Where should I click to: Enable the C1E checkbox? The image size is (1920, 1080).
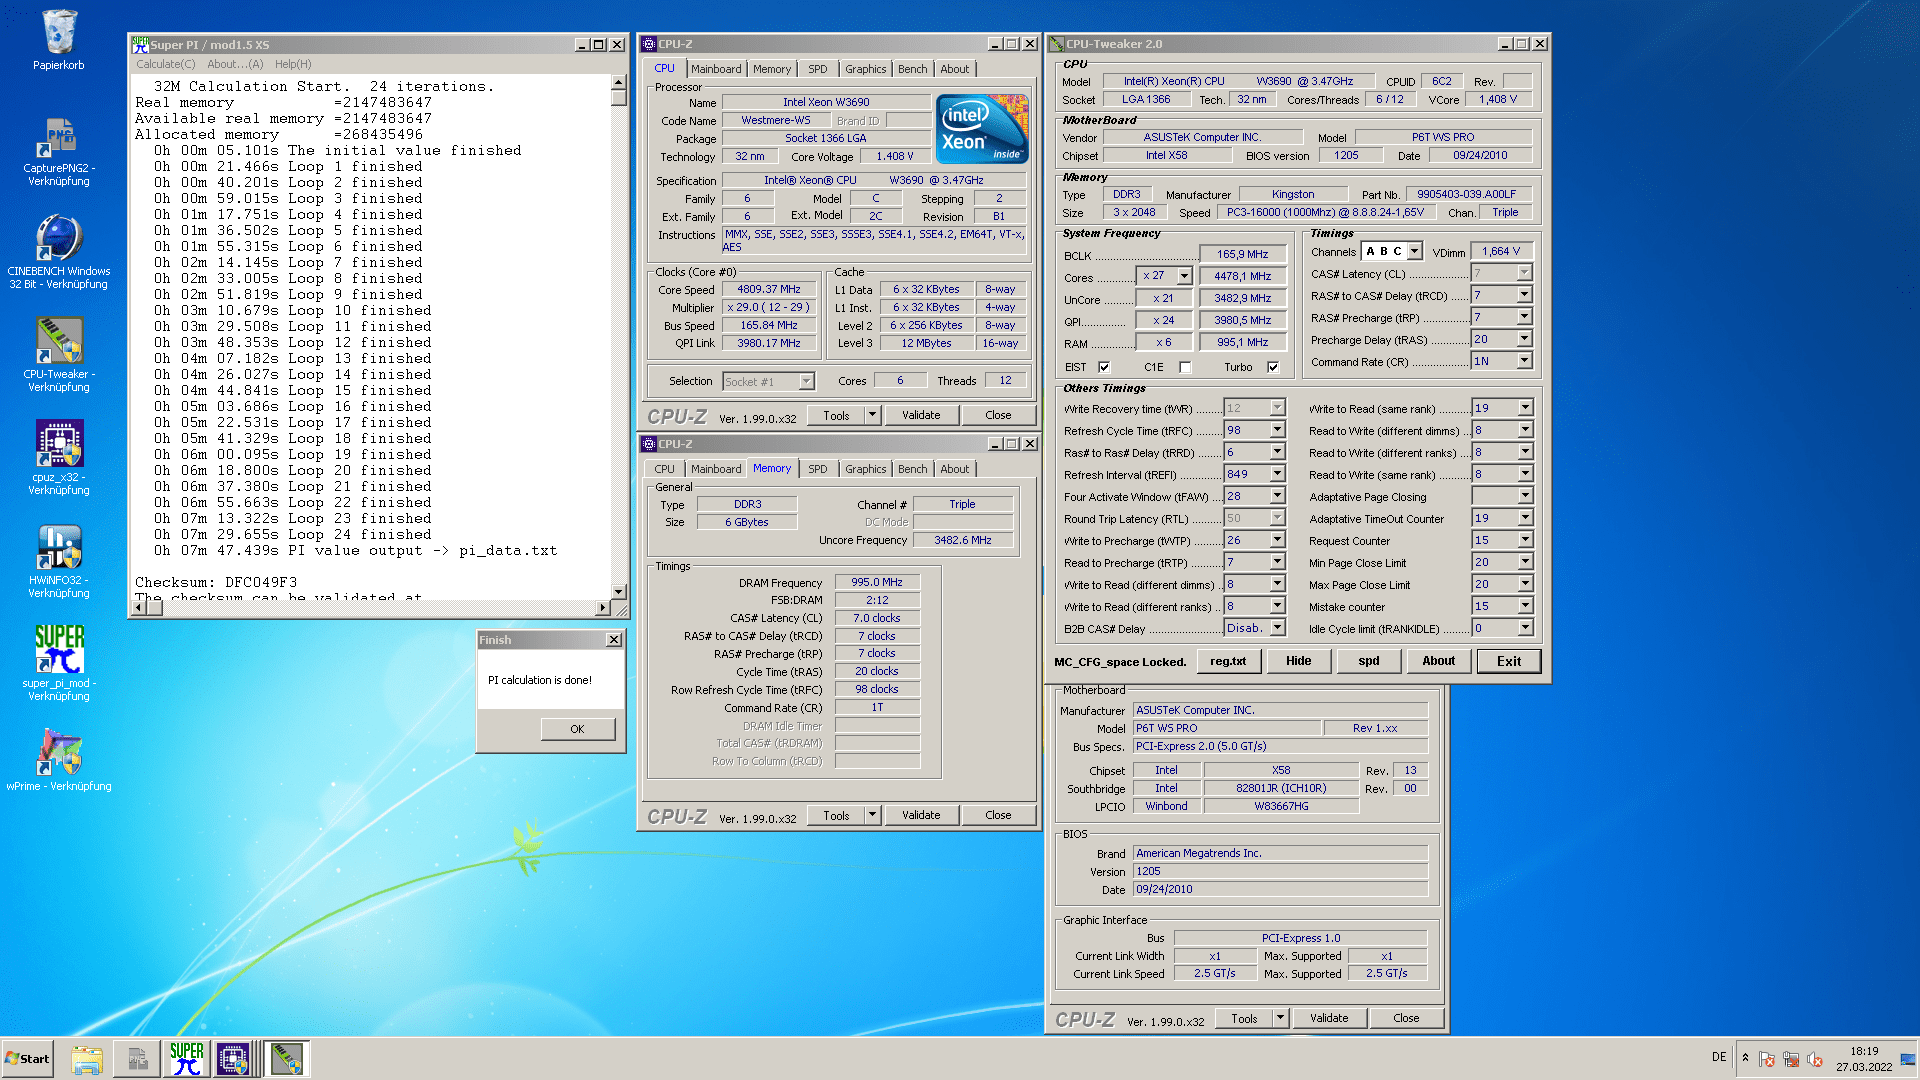(1185, 367)
